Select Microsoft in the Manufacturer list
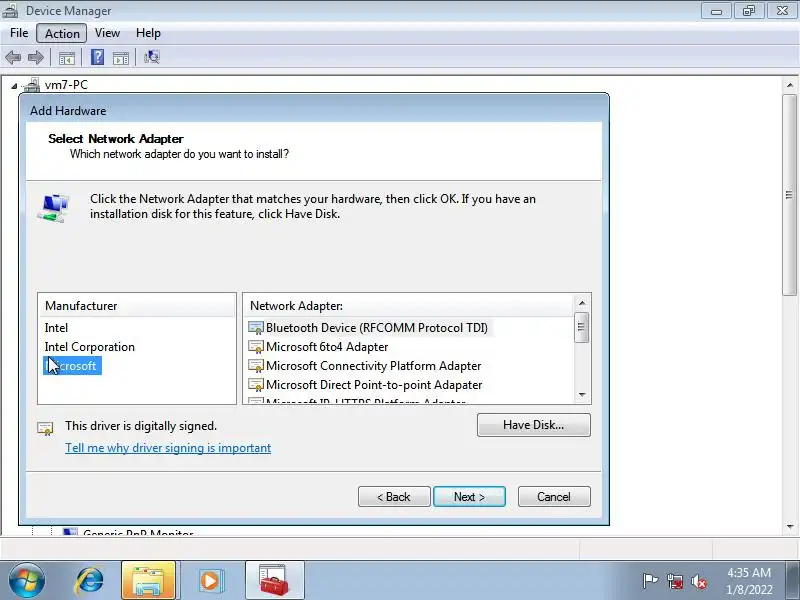This screenshot has width=800, height=600. [72, 366]
